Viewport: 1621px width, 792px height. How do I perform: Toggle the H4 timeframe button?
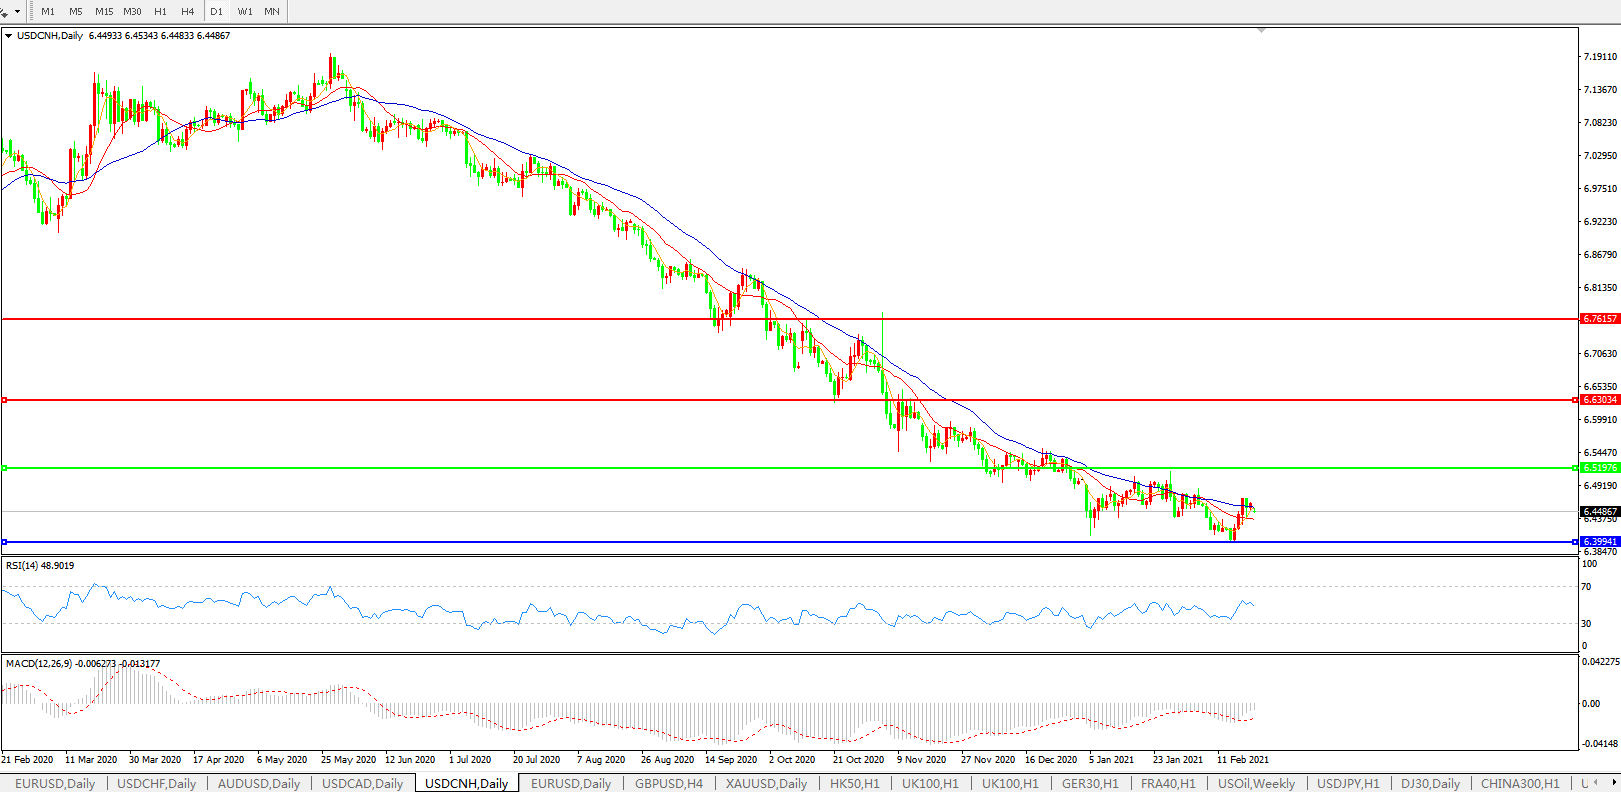point(188,12)
